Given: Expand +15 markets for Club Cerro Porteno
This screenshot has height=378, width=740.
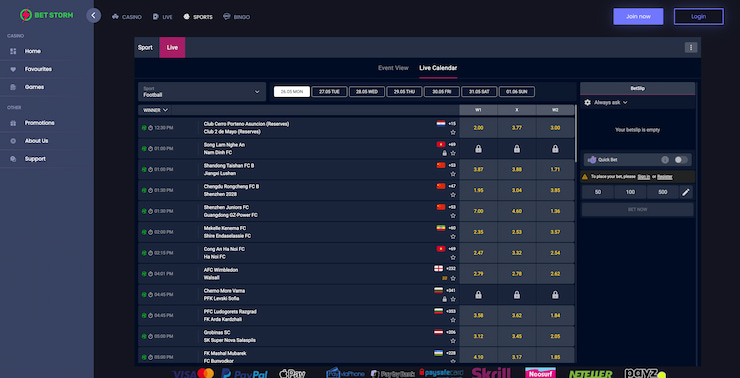Looking at the screenshot, I should pyautogui.click(x=452, y=124).
